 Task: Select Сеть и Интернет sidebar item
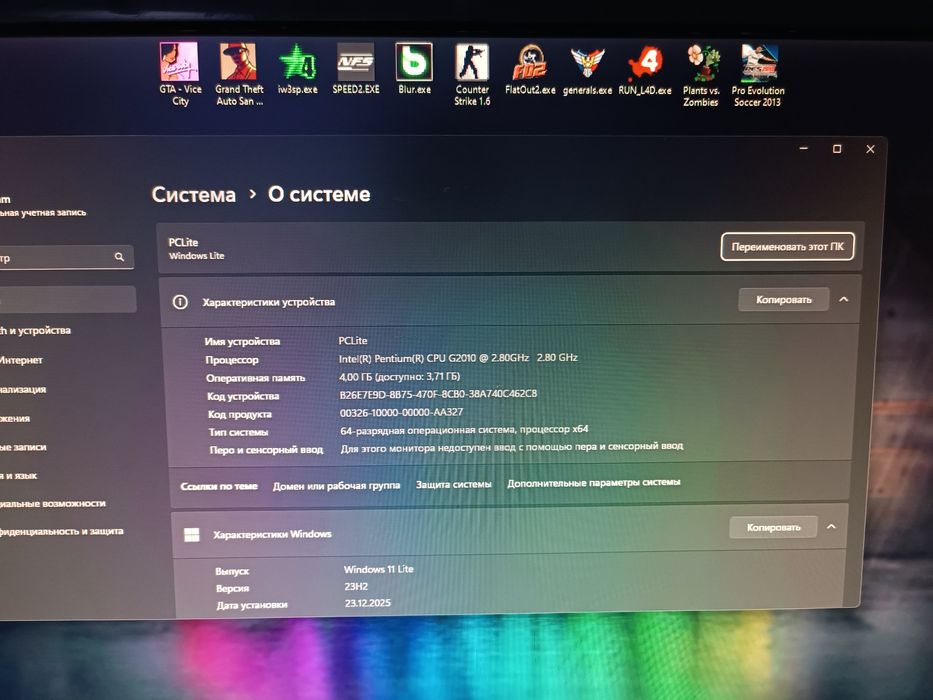coord(21,360)
